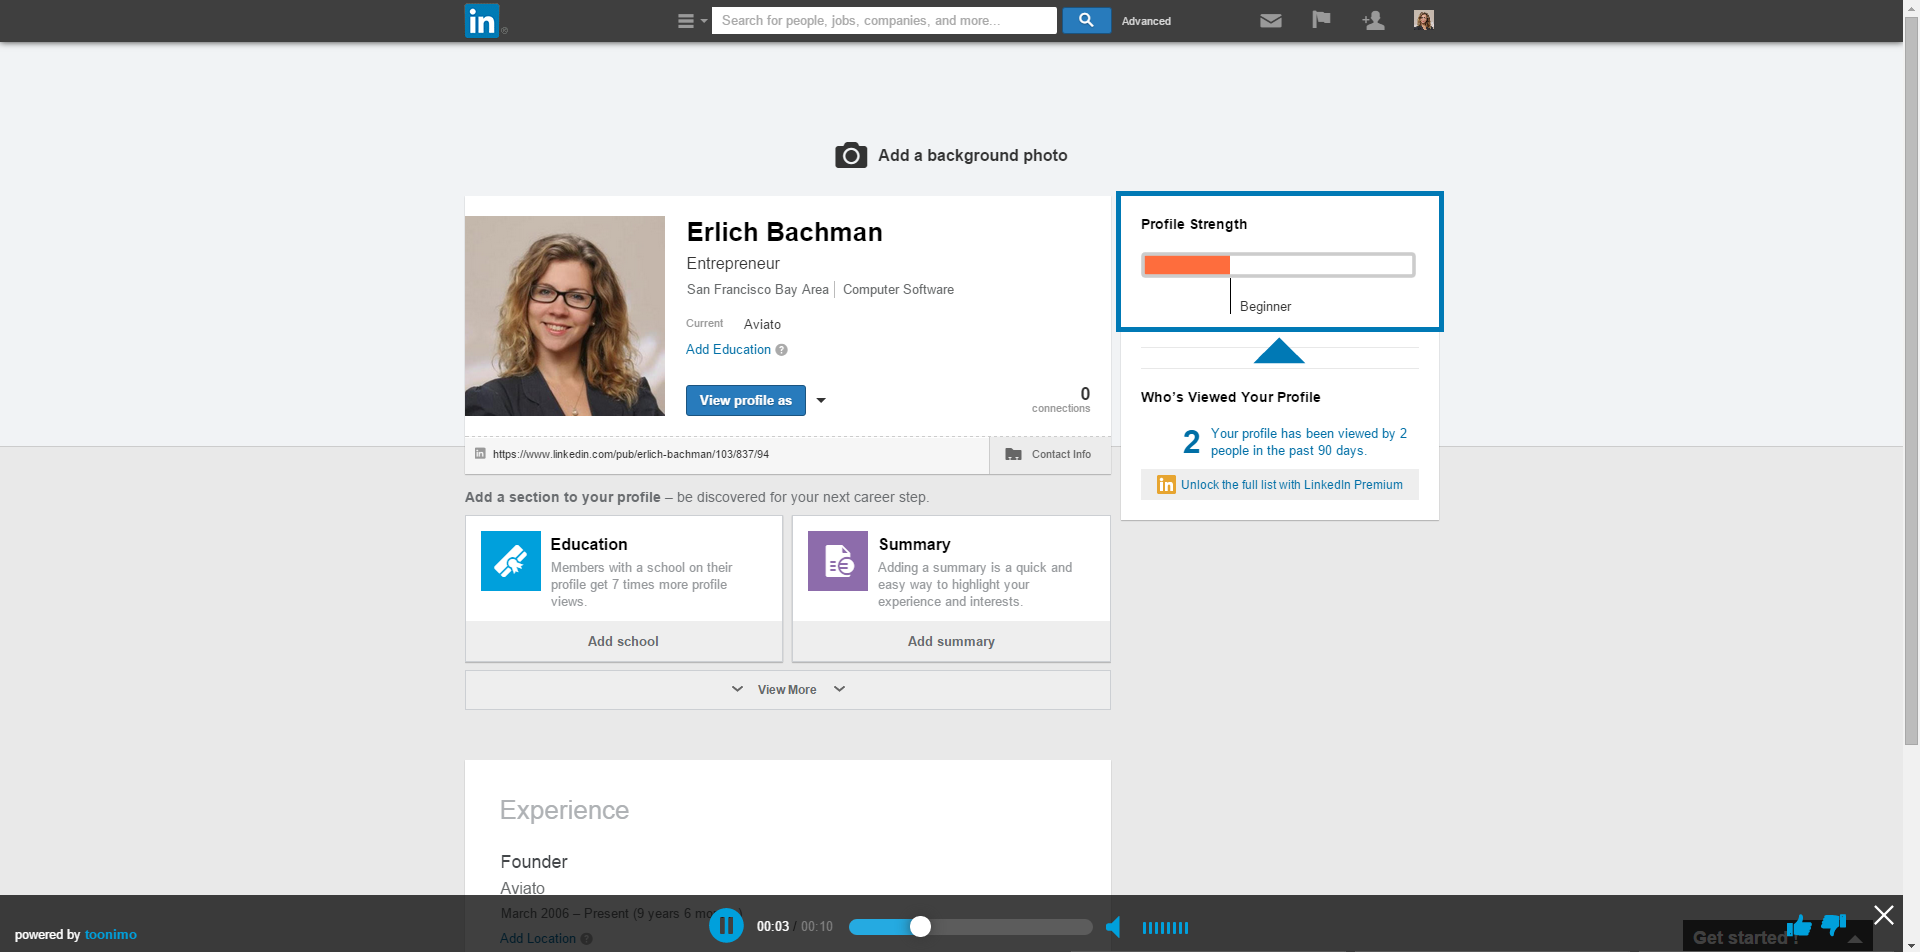The width and height of the screenshot is (1921, 952).
Task: Click the camera icon to add background photo
Action: tap(851, 155)
